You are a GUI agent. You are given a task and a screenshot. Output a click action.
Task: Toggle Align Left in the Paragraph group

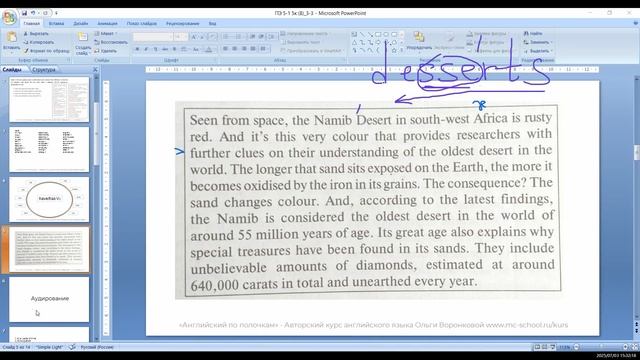coord(226,49)
